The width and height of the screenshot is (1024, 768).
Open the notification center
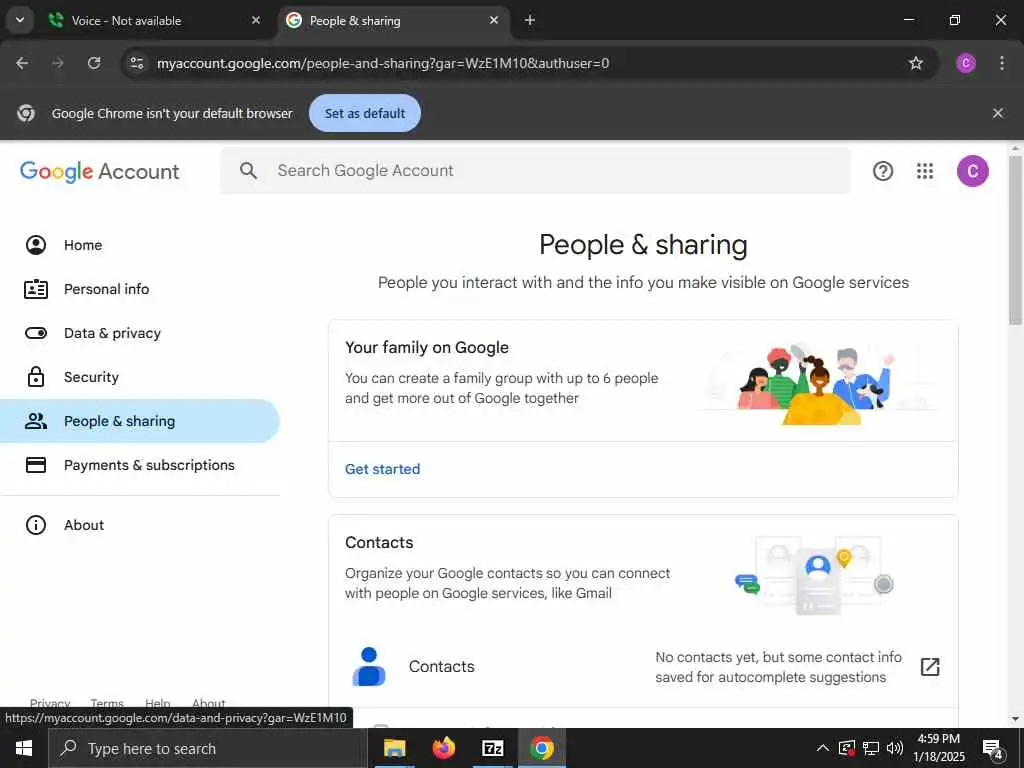pyautogui.click(x=993, y=749)
